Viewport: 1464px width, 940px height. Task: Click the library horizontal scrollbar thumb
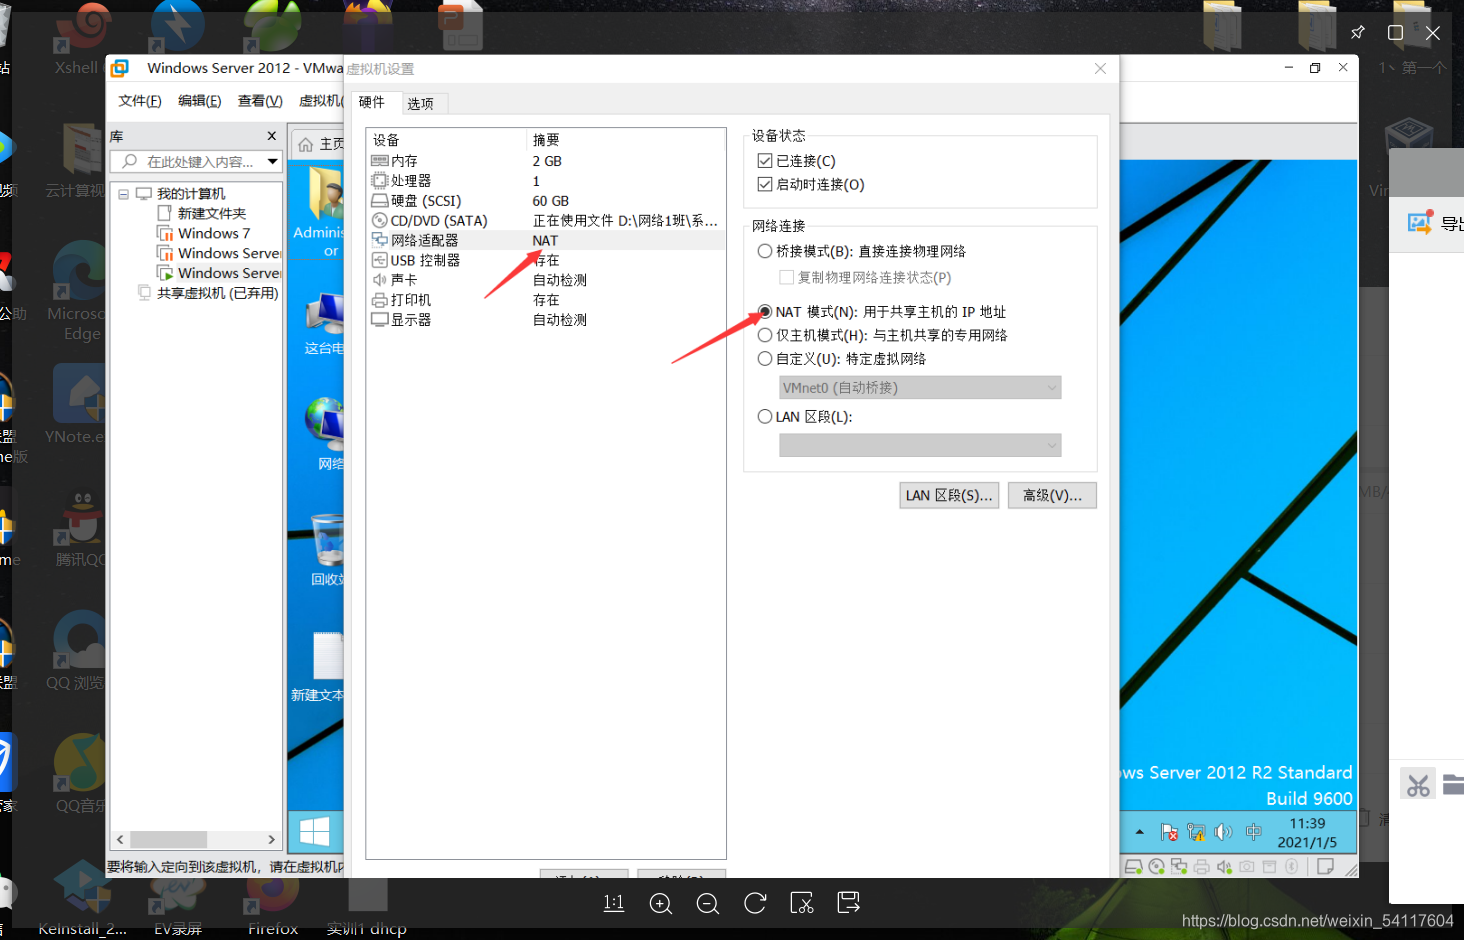[x=168, y=840]
